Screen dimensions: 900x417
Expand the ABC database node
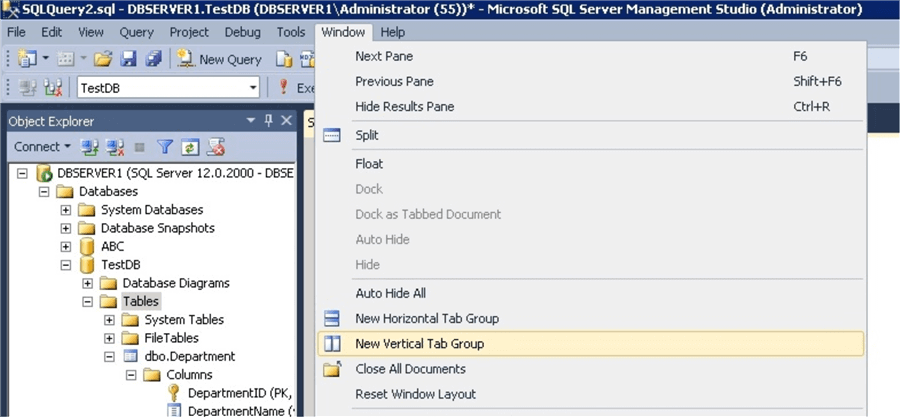pyautogui.click(x=65, y=247)
